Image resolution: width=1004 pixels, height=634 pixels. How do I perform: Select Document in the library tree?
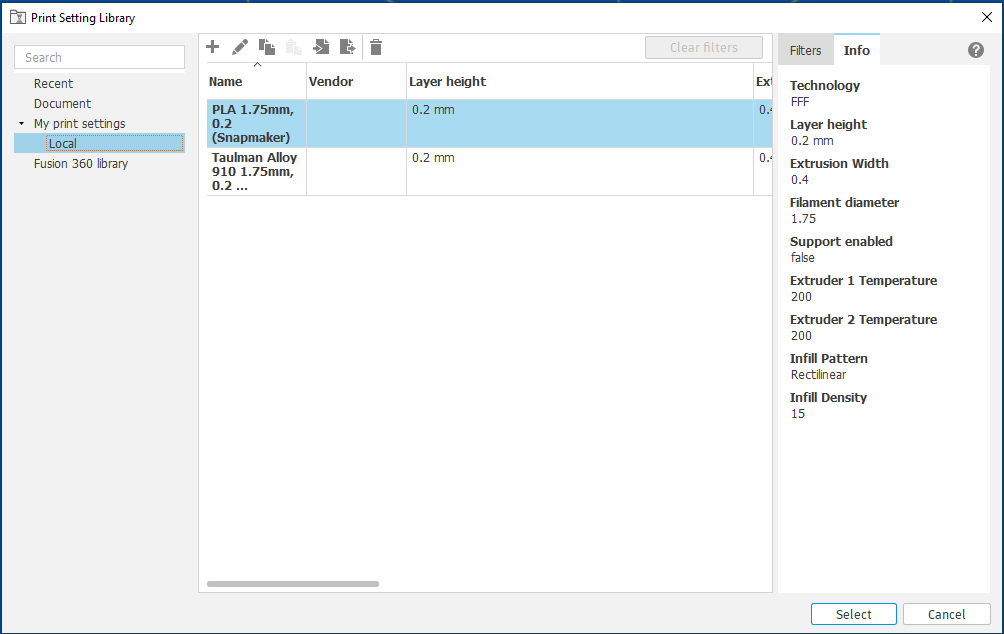click(62, 104)
